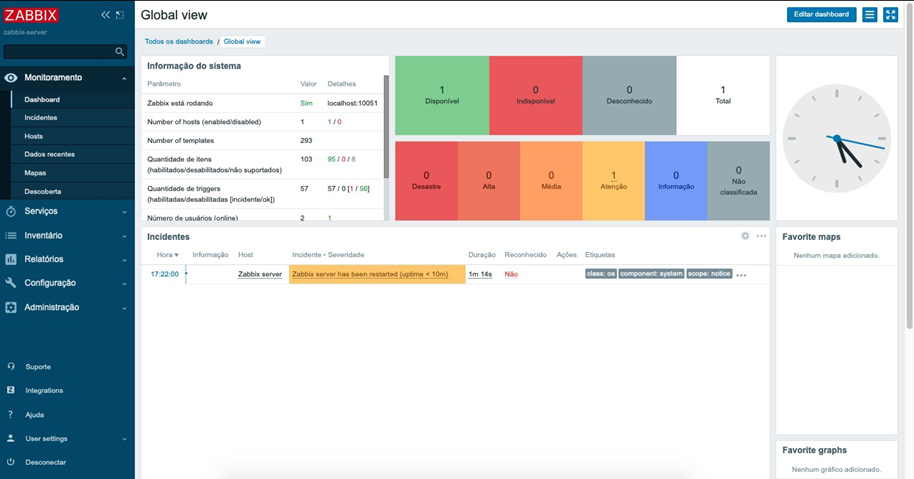914x479 pixels.
Task: Expand the Relatórios menu section
Action: coord(124,260)
